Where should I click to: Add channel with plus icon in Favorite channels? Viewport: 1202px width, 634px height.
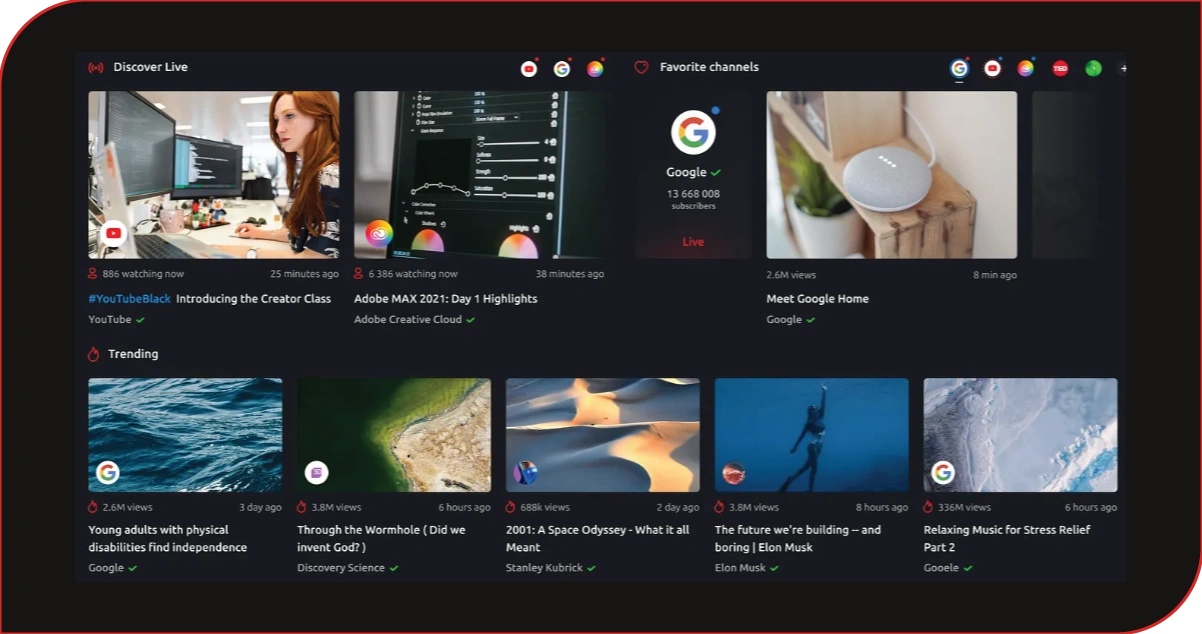(1123, 68)
